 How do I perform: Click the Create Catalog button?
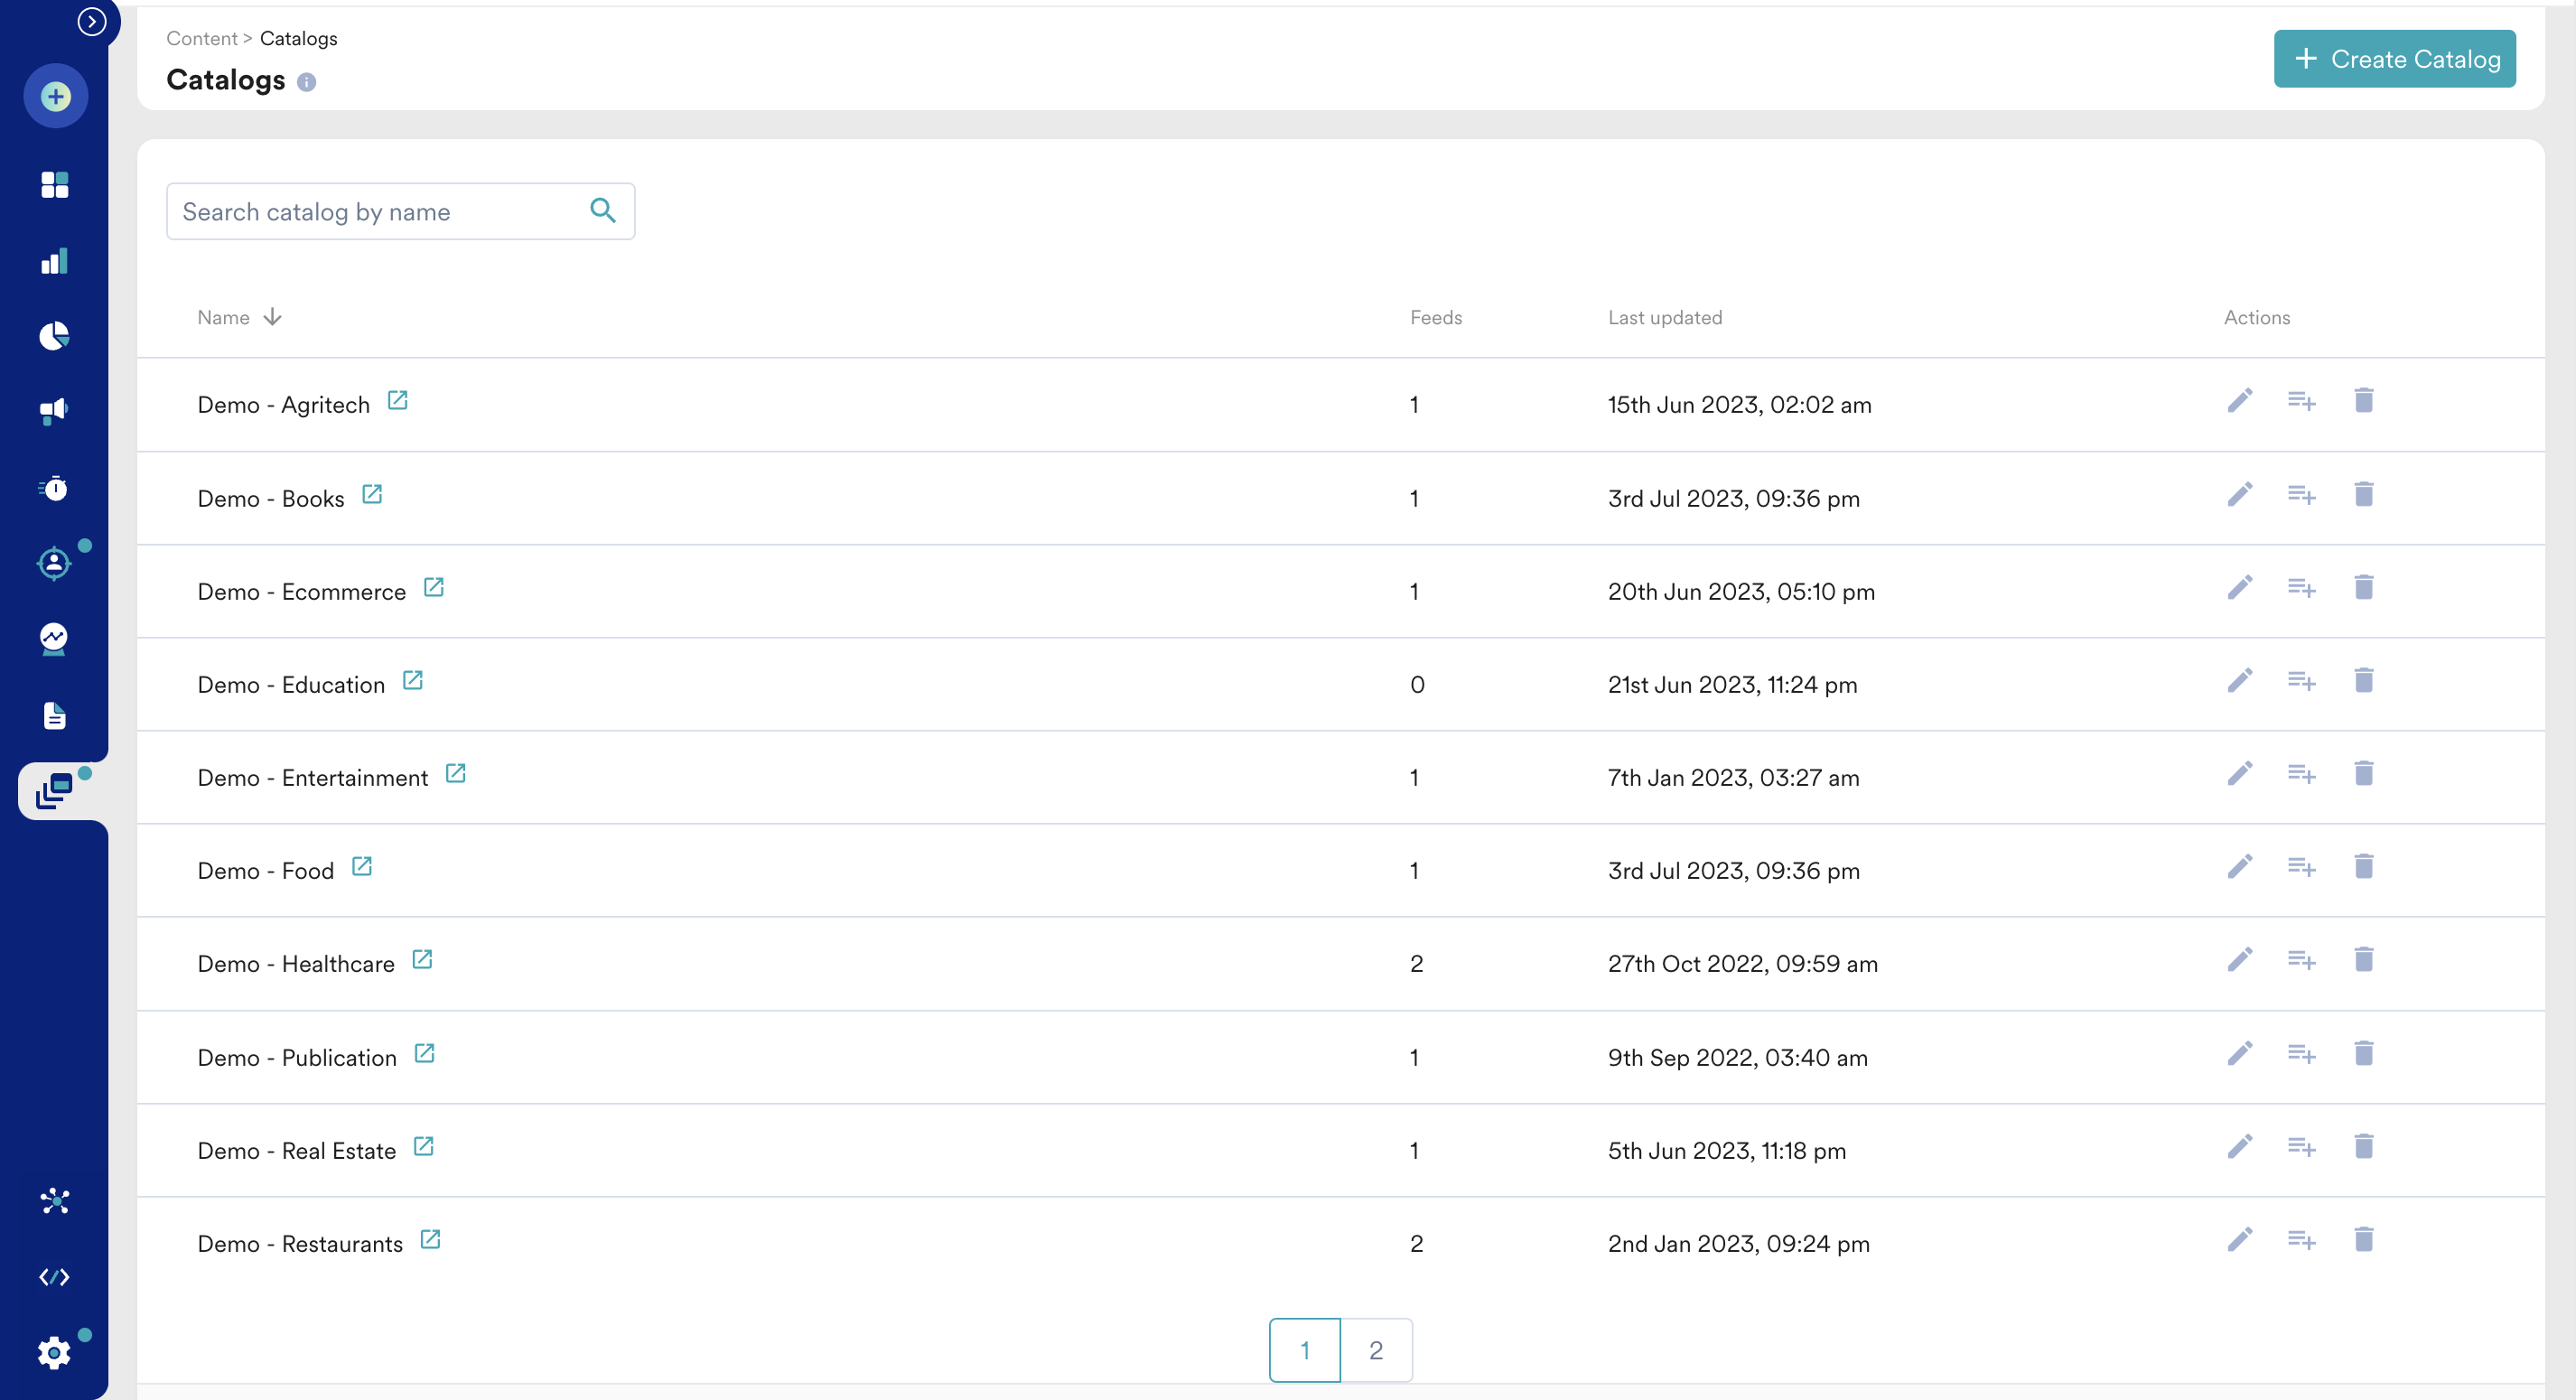click(x=2394, y=59)
